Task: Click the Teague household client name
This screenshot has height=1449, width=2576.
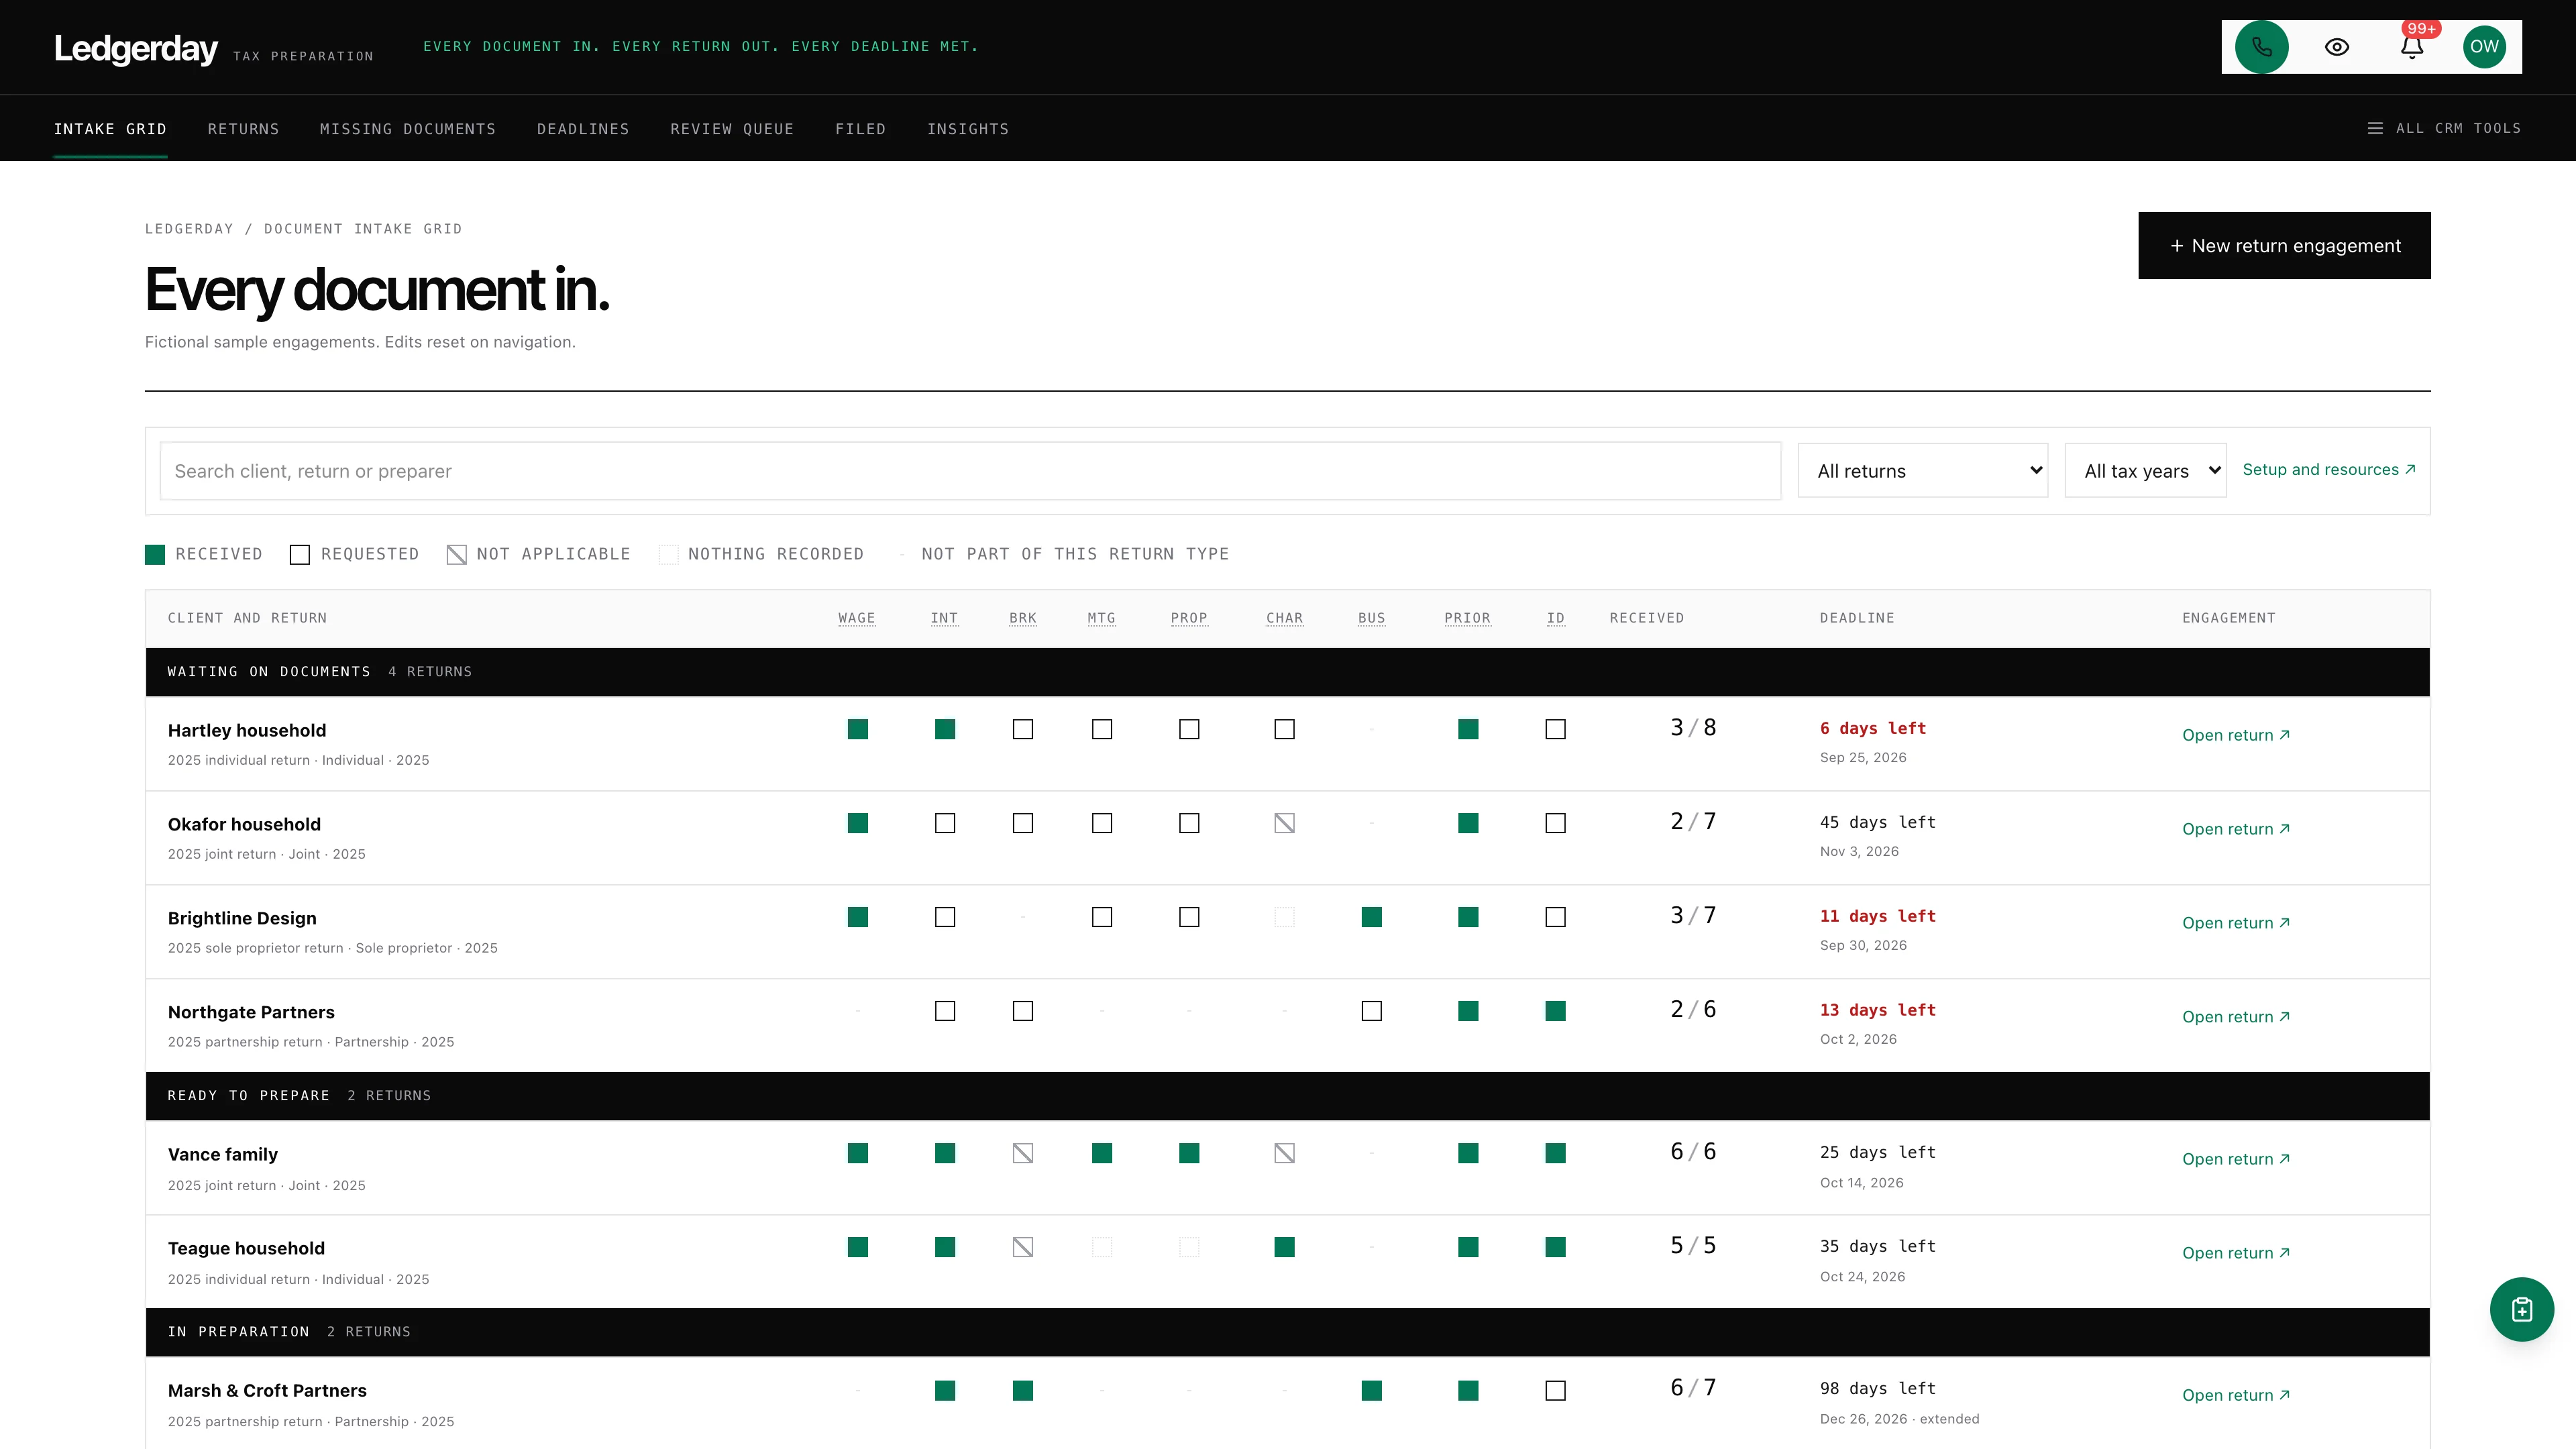Action: click(246, 1248)
